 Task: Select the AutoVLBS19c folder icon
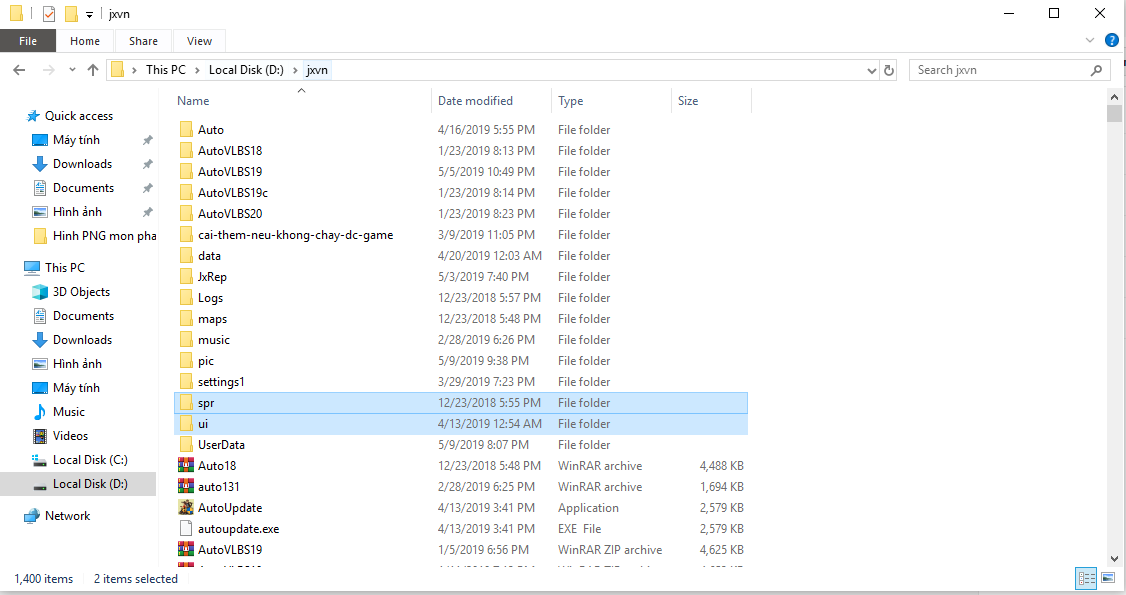(x=186, y=192)
